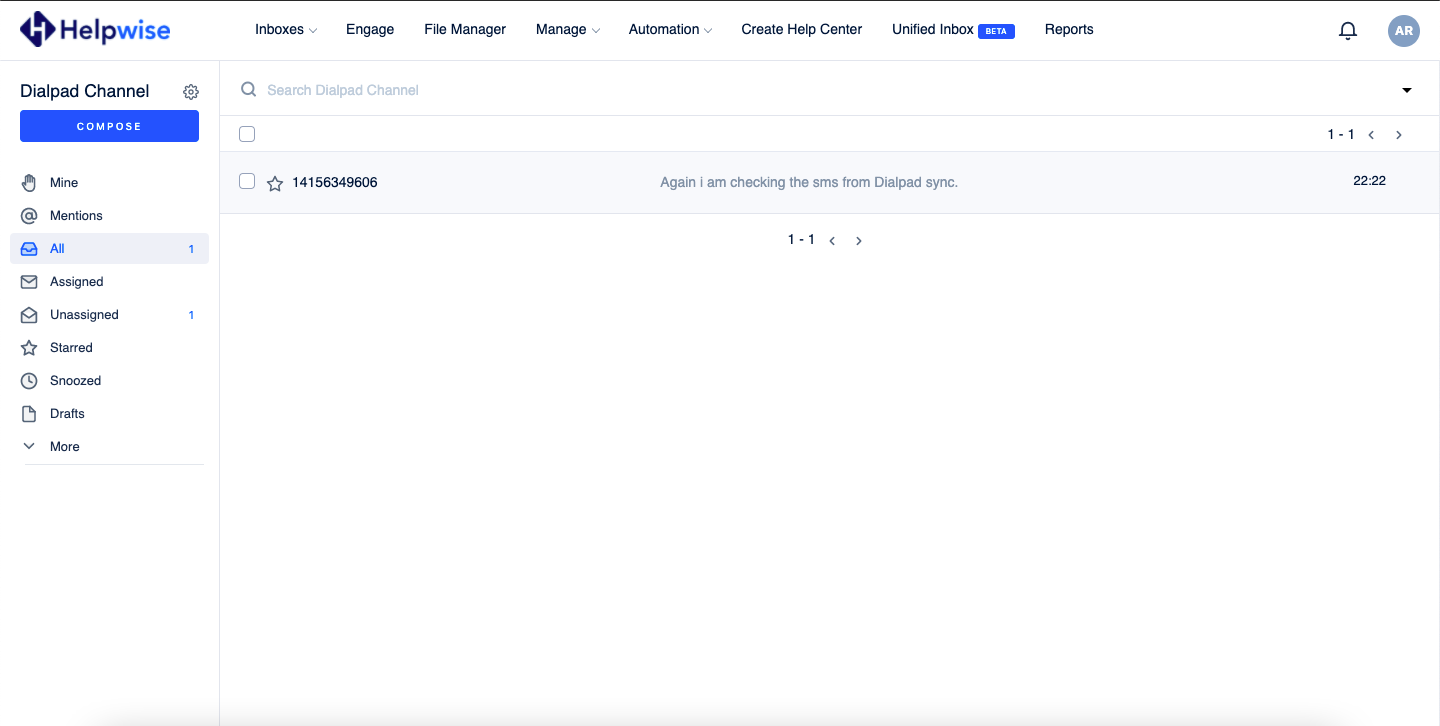Open Dialpad Channel settings gear
Viewport: 1440px width, 726px height.
pos(191,92)
